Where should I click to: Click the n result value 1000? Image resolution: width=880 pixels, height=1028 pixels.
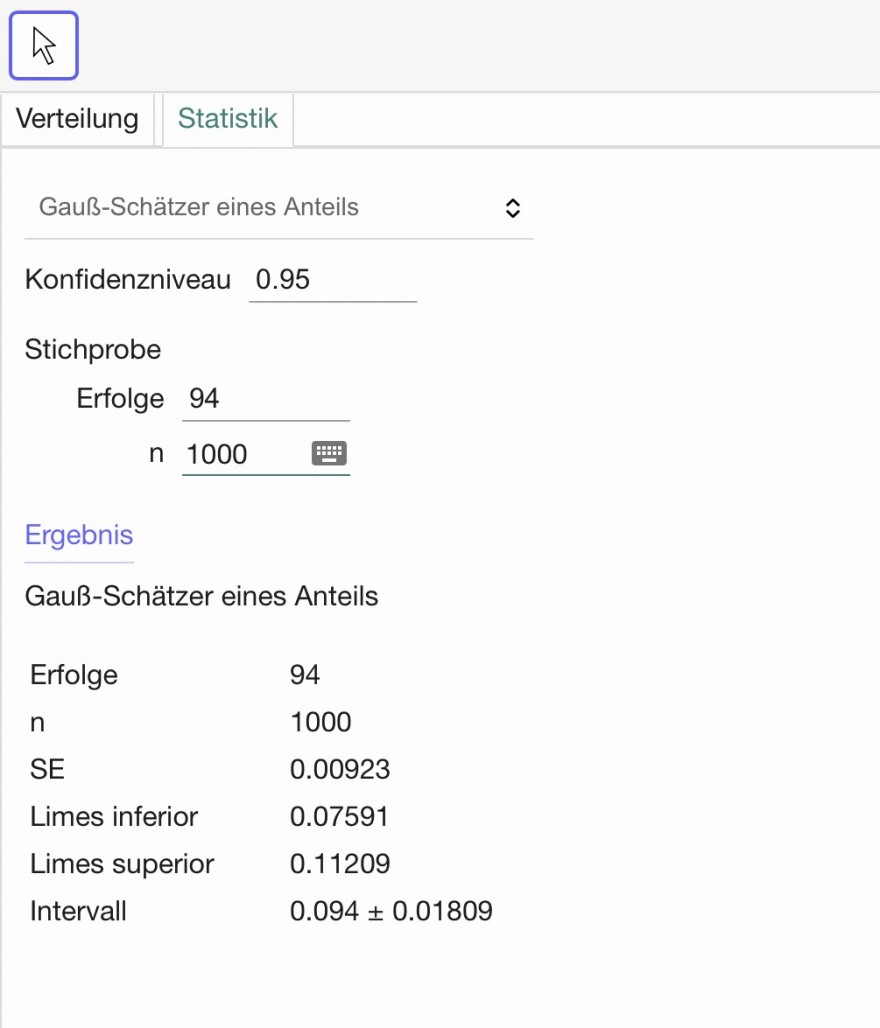coord(321,722)
